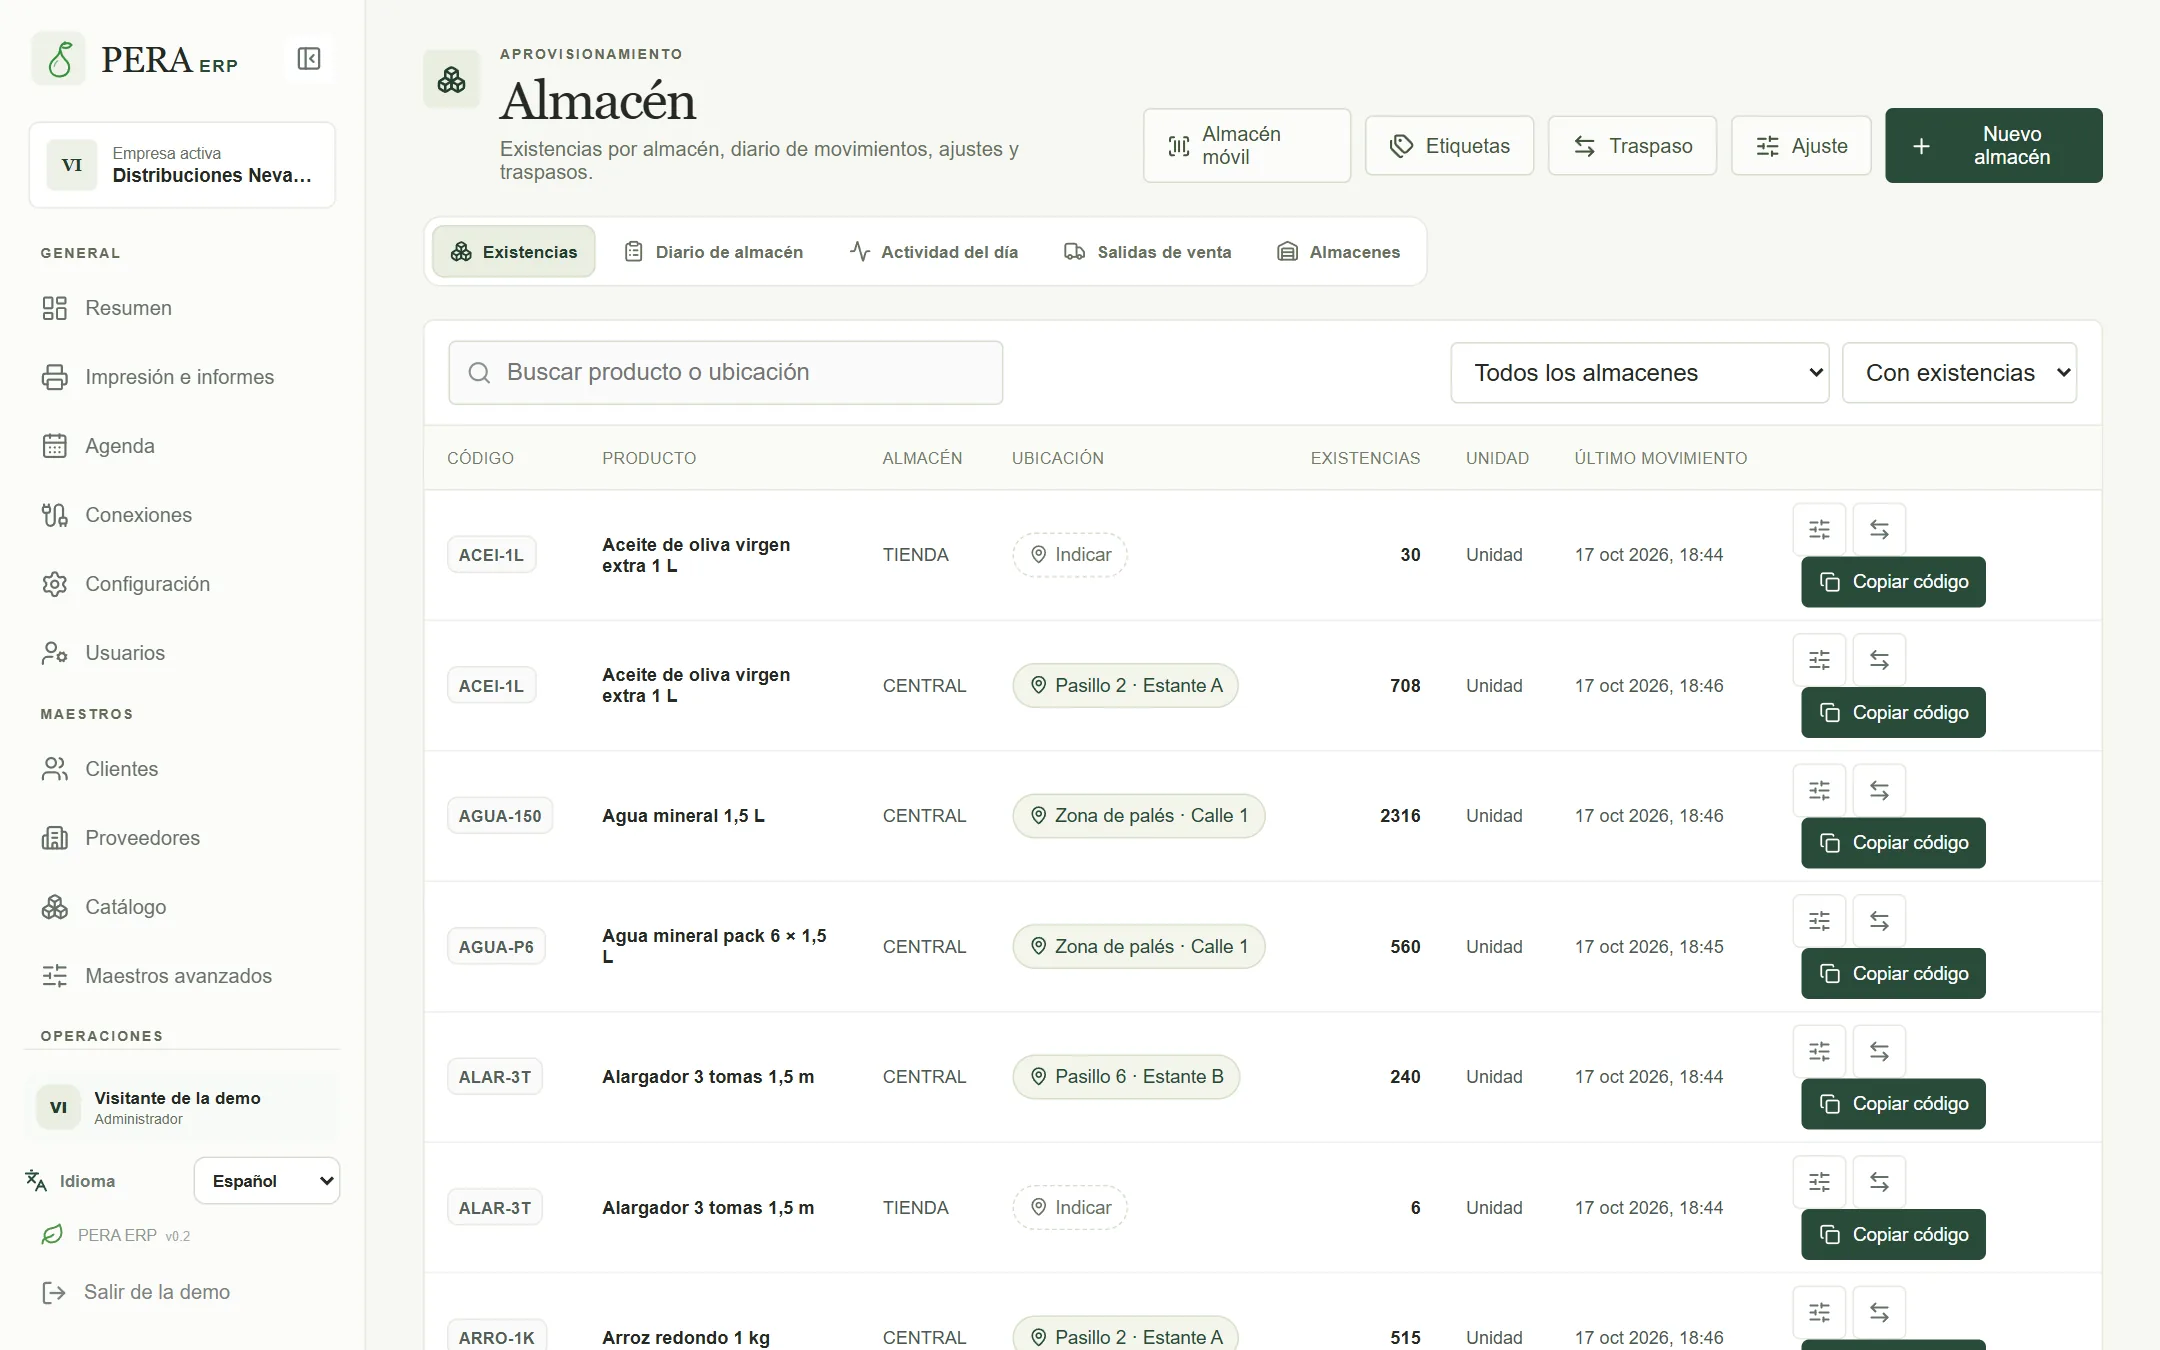The image size is (2160, 1350).
Task: Click the transfer icon for AGUA-150 row
Action: click(1879, 790)
